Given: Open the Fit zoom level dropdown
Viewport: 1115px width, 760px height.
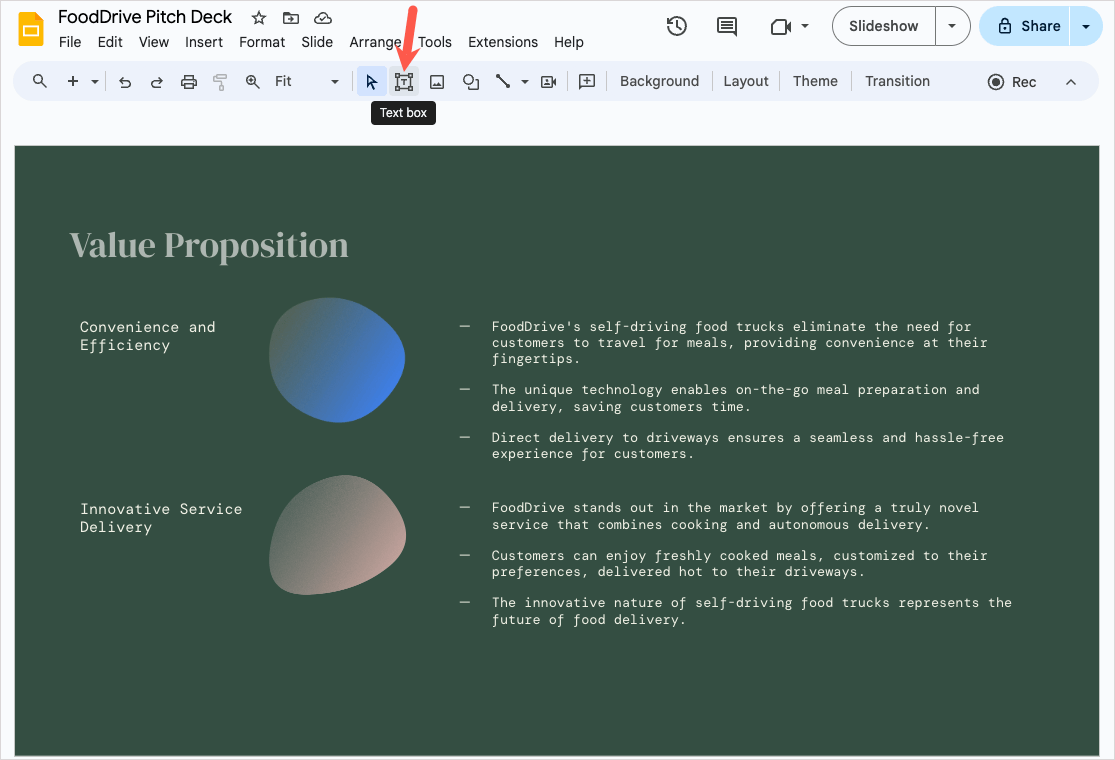Looking at the screenshot, I should click(x=306, y=82).
